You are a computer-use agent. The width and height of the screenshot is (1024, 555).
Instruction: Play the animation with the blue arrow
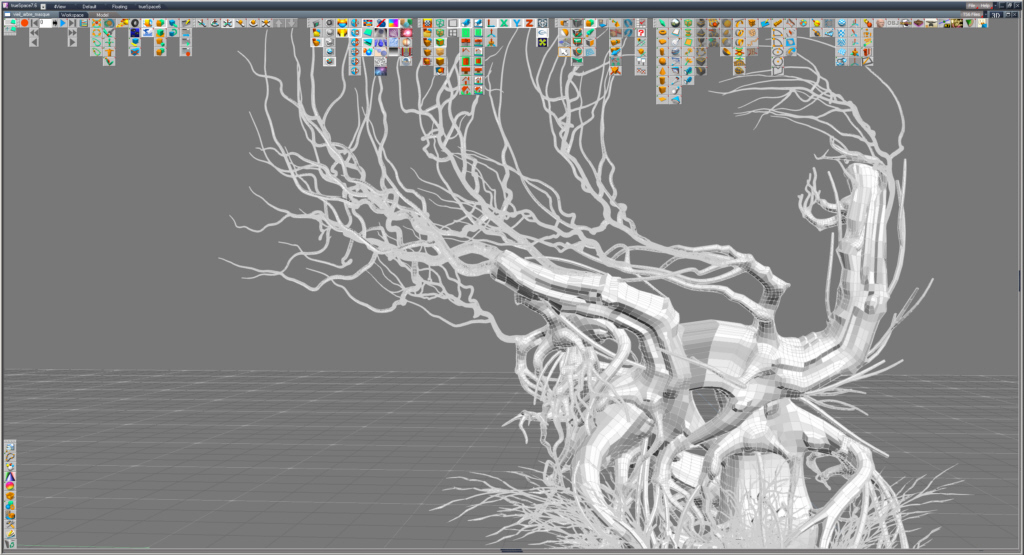63,23
